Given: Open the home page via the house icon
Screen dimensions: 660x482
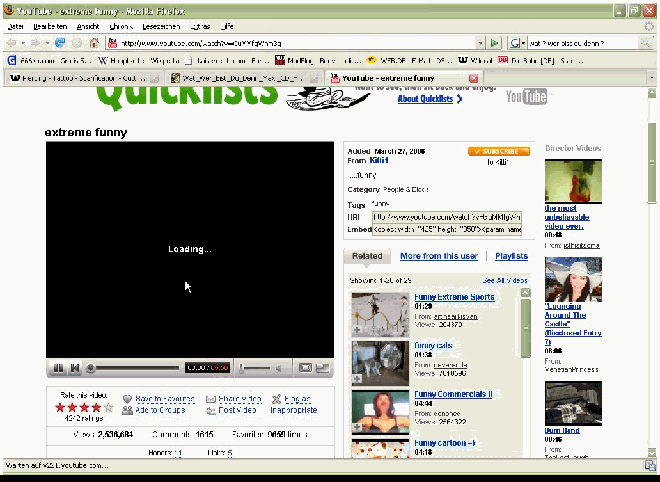Looking at the screenshot, I should point(94,43).
